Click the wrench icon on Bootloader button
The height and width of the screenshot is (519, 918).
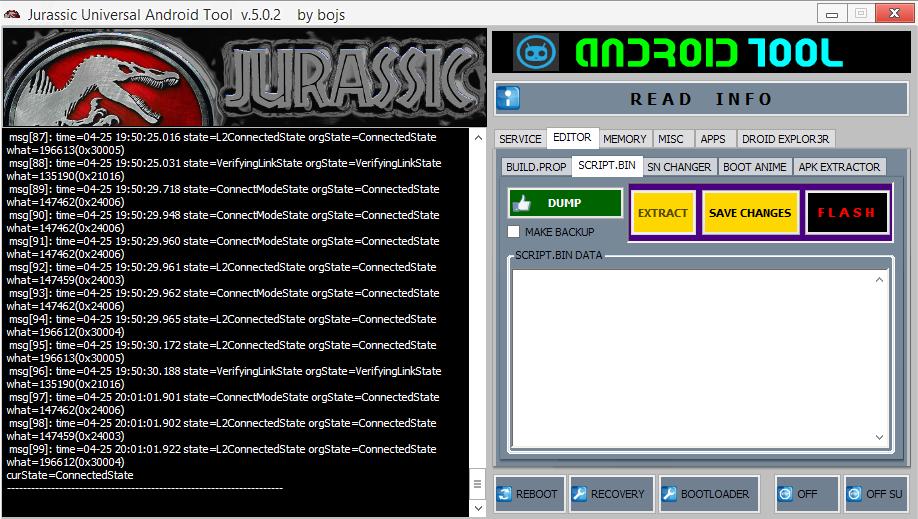(x=669, y=494)
